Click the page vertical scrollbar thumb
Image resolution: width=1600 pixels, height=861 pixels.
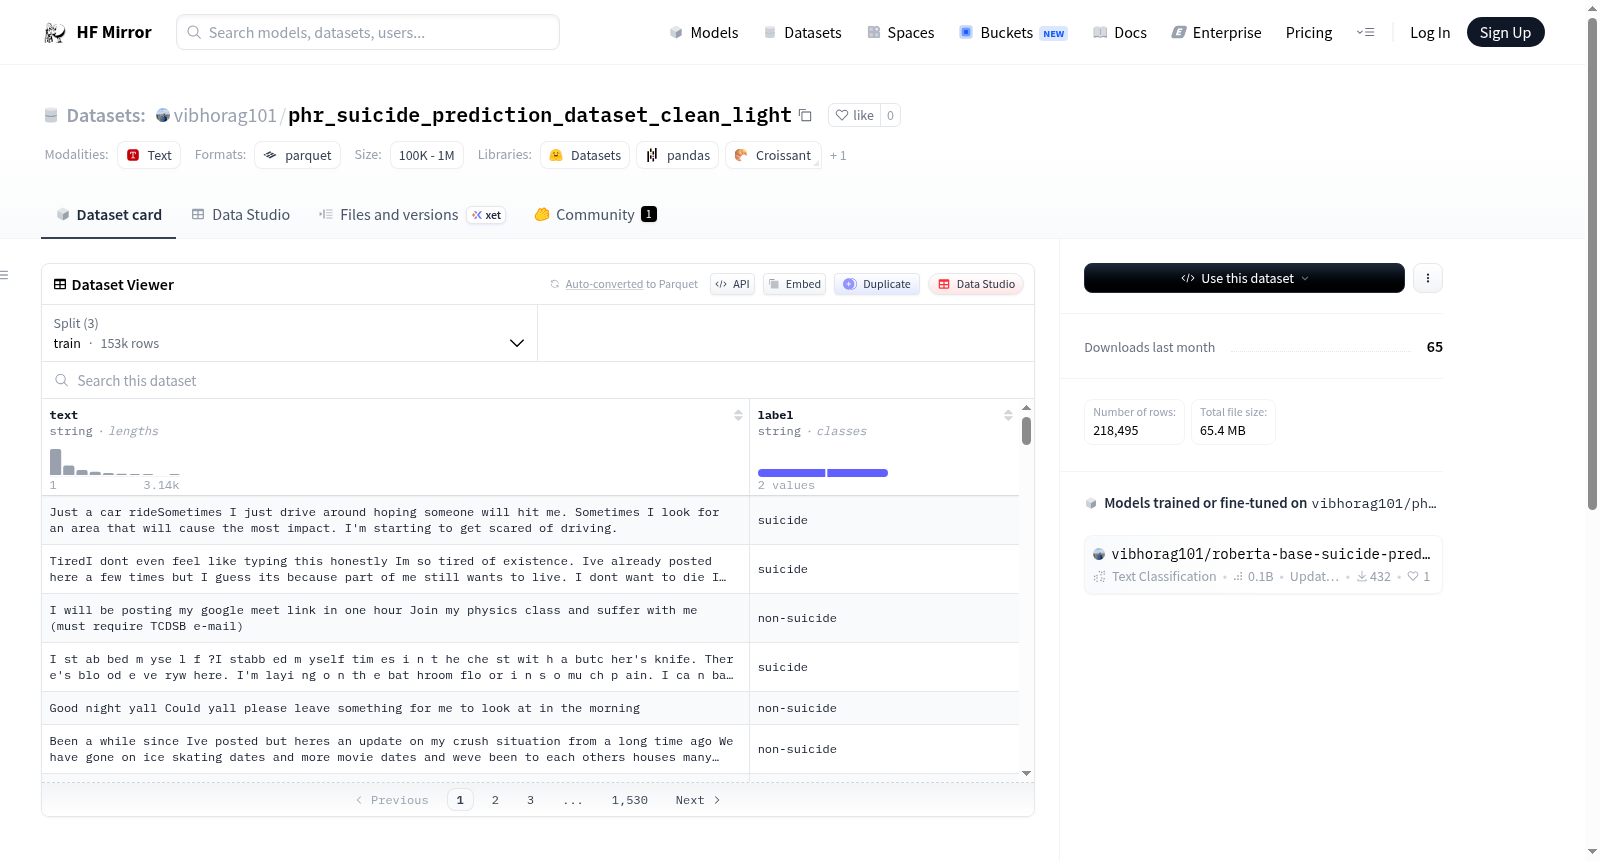(x=1592, y=264)
